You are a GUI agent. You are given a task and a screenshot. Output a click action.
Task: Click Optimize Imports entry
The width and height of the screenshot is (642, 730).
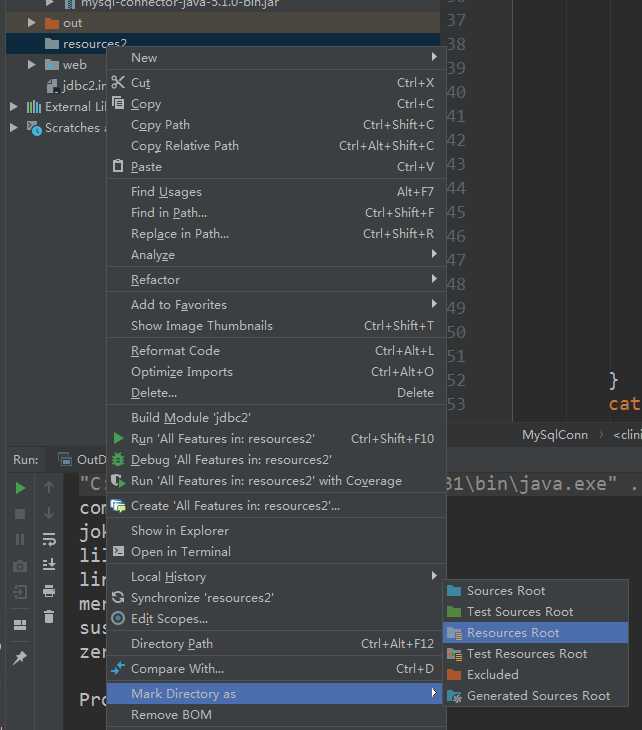[x=275, y=372]
